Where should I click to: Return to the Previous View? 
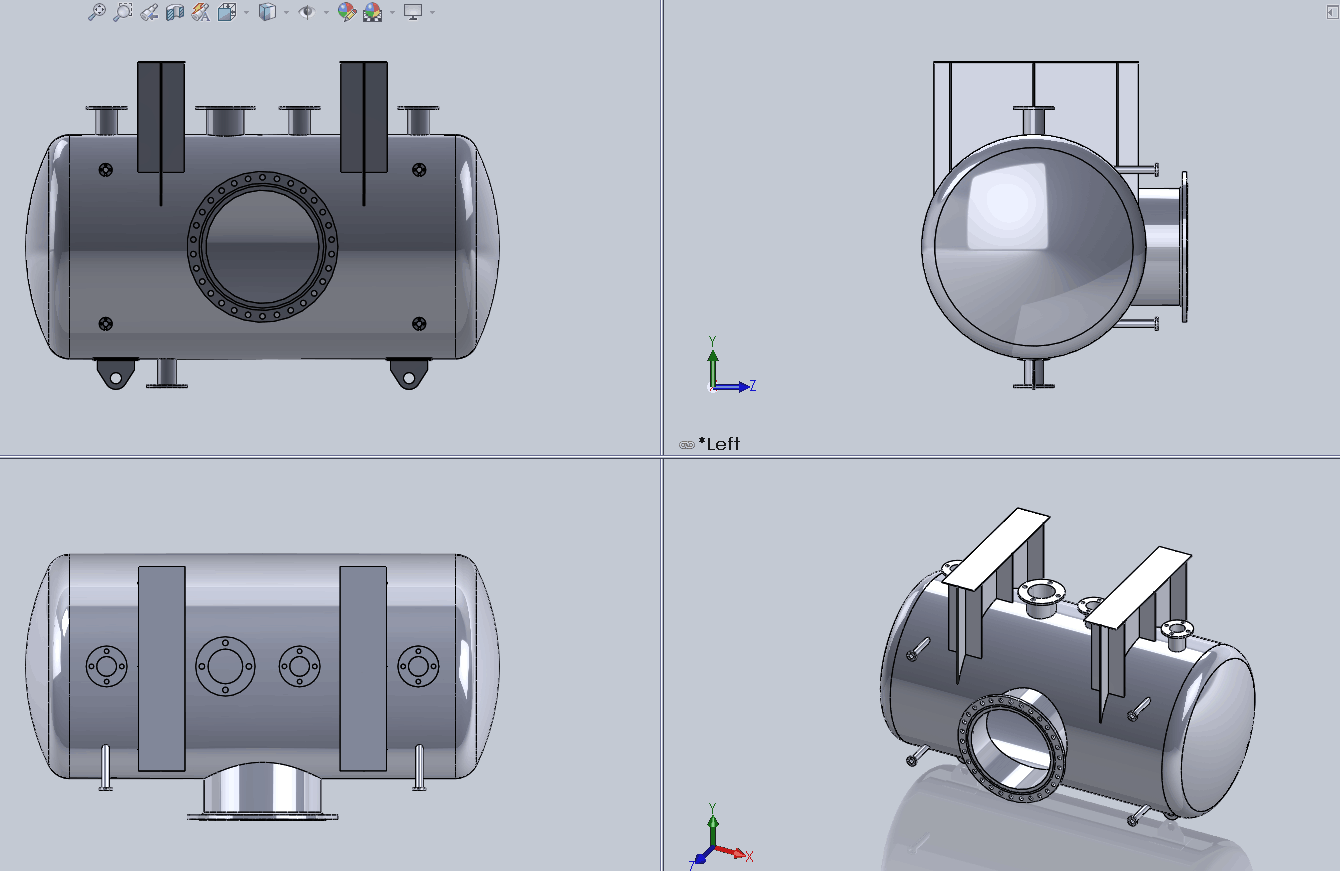tap(148, 12)
